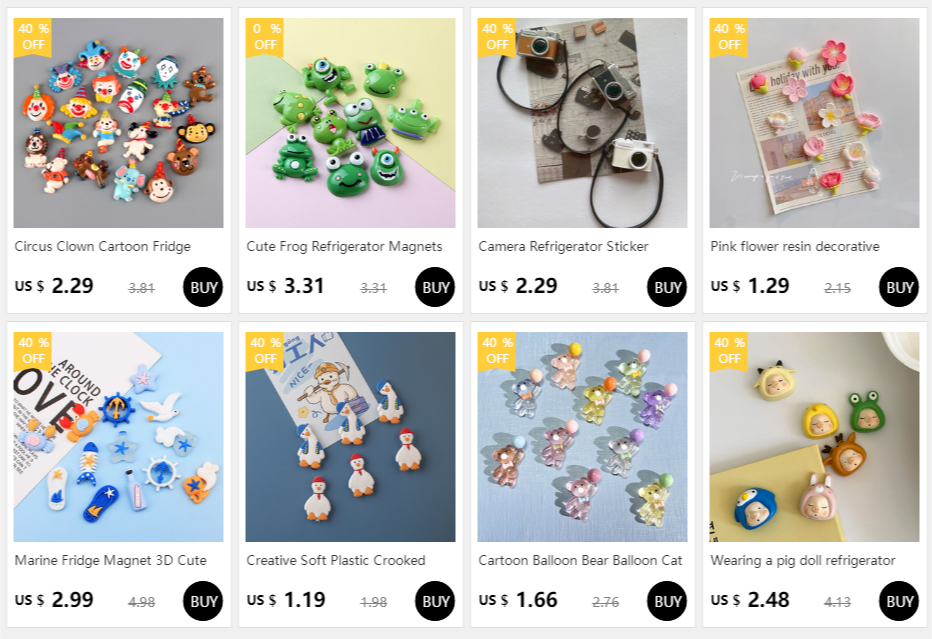This screenshot has width=932, height=639.
Task: Open the miniature camera sticker product image
Action: click(x=582, y=122)
